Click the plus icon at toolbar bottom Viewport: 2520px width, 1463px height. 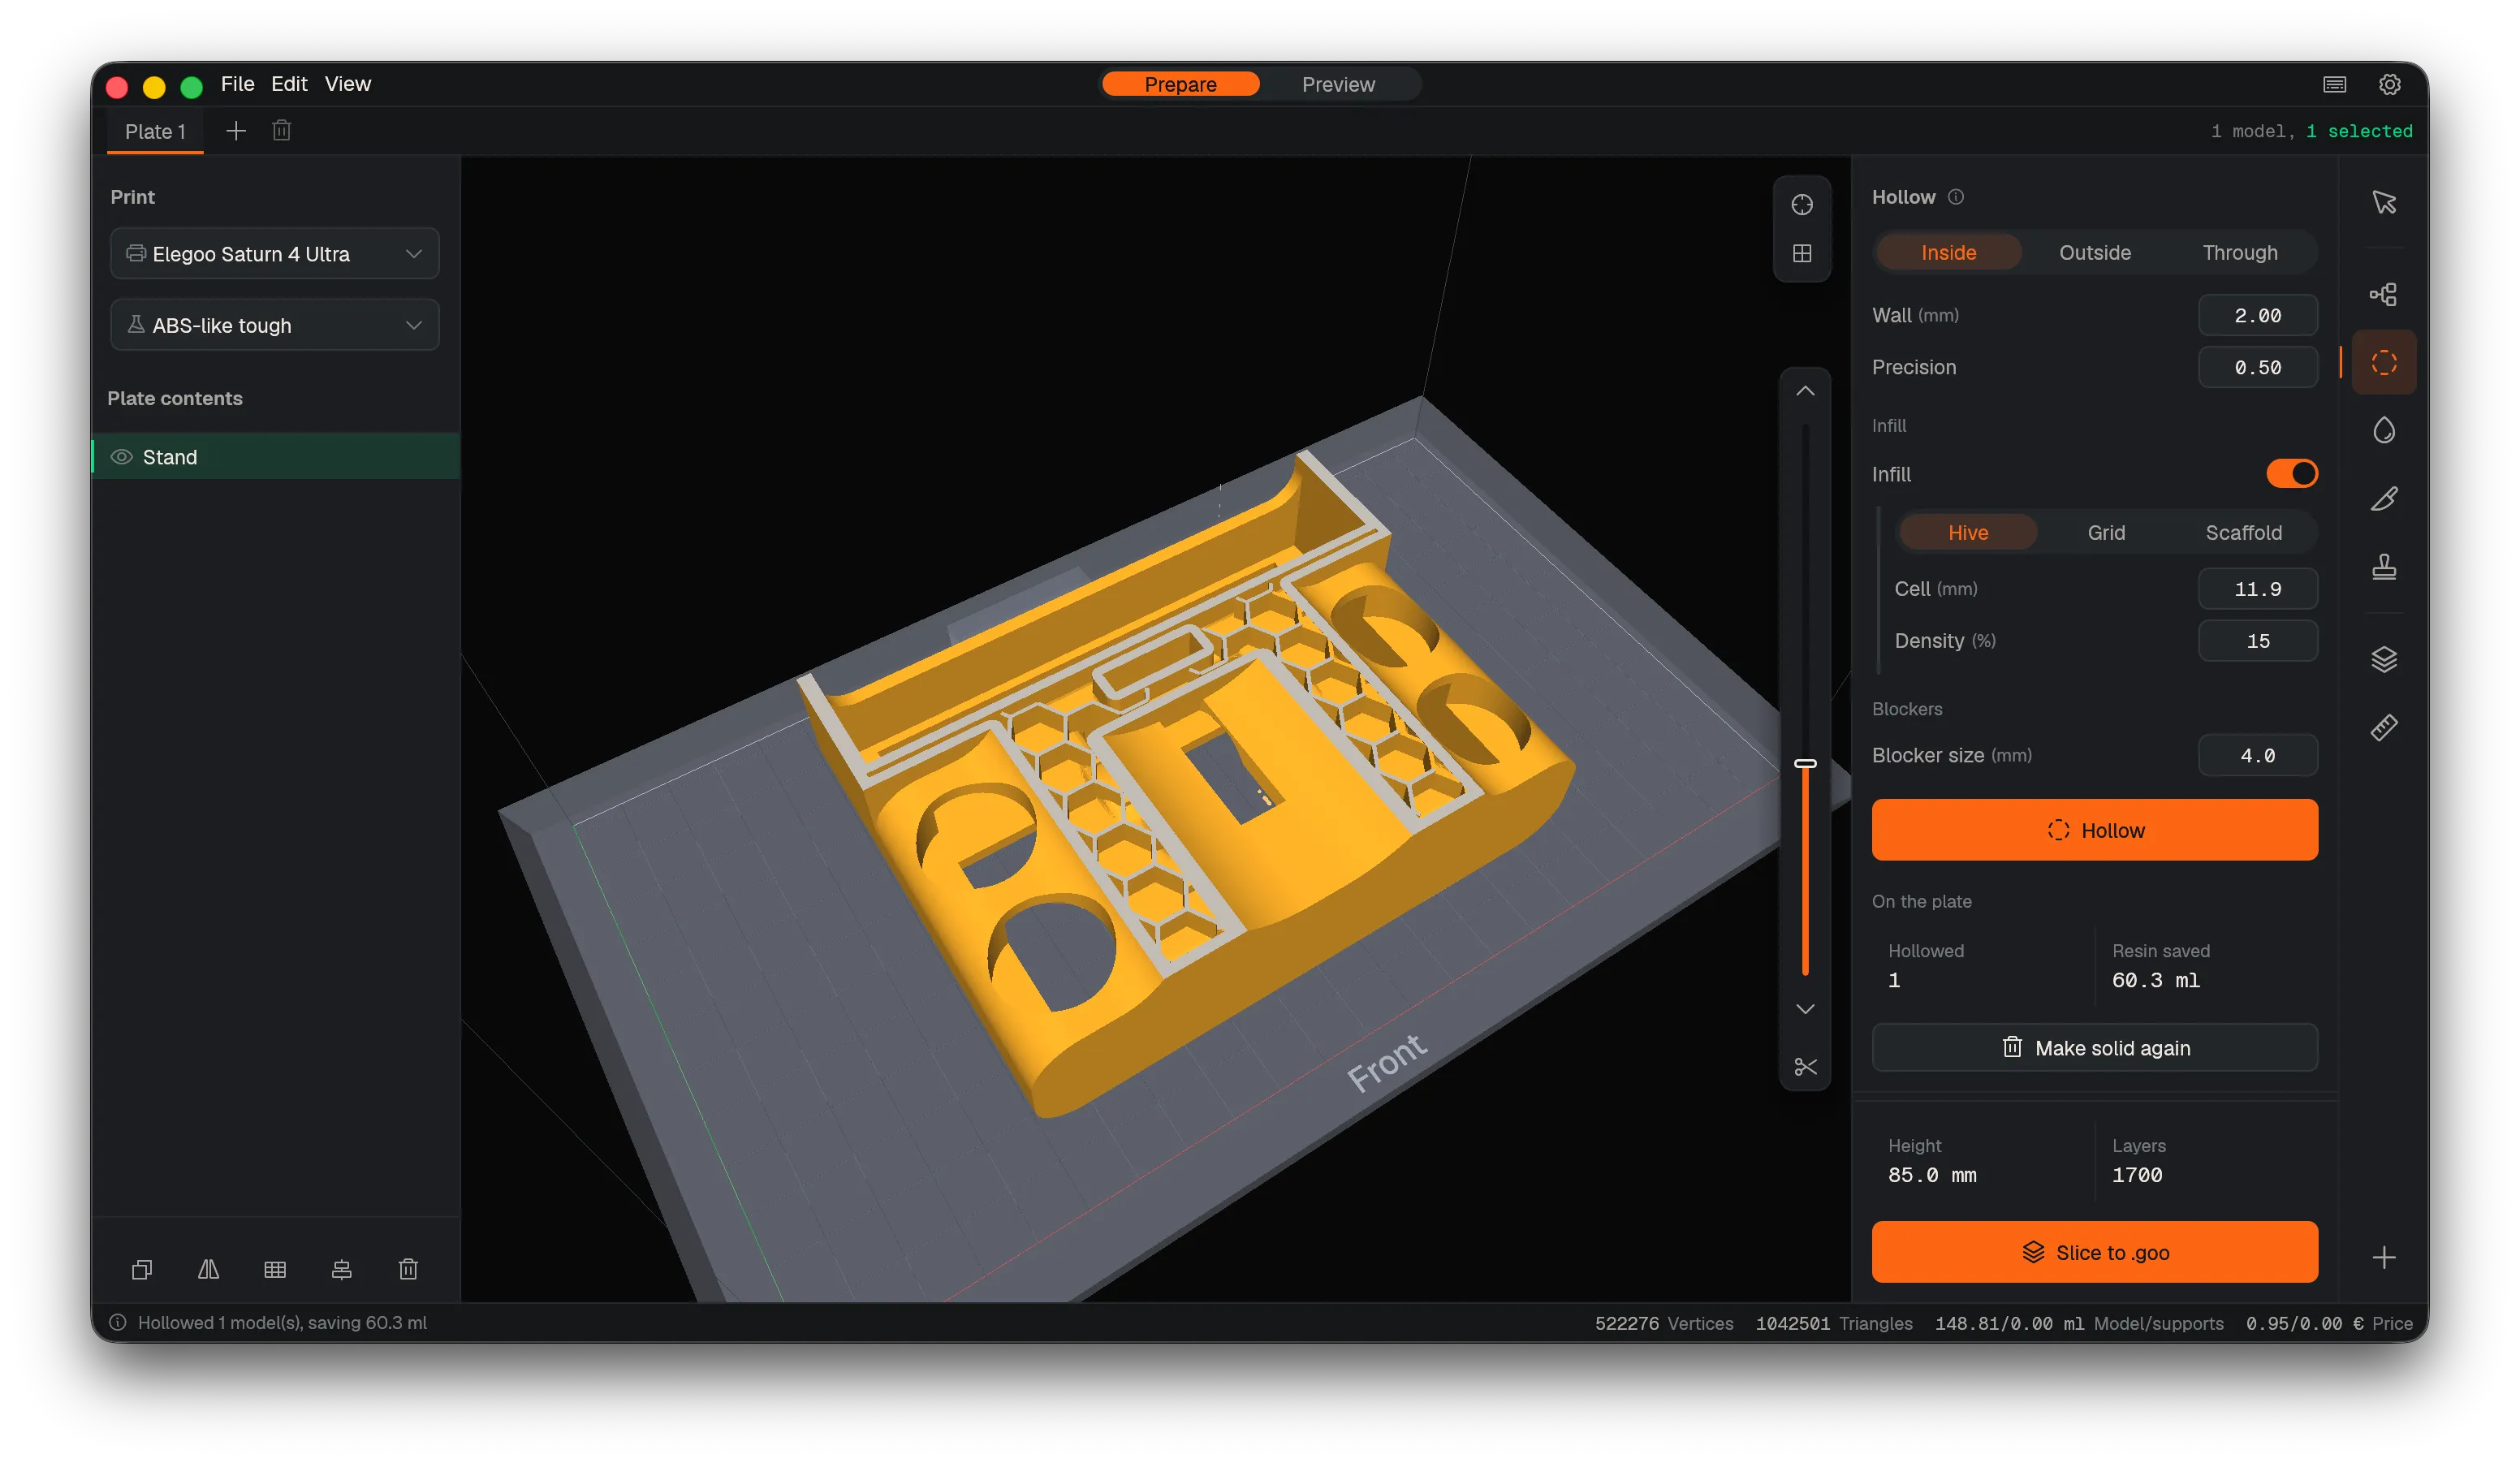point(2383,1257)
